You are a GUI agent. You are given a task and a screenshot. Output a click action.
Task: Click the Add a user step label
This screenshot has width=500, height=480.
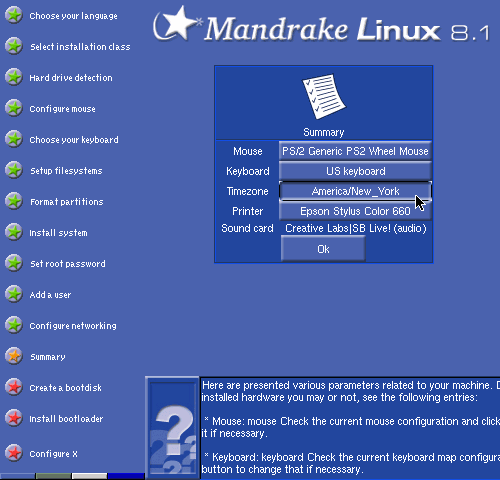(x=50, y=295)
